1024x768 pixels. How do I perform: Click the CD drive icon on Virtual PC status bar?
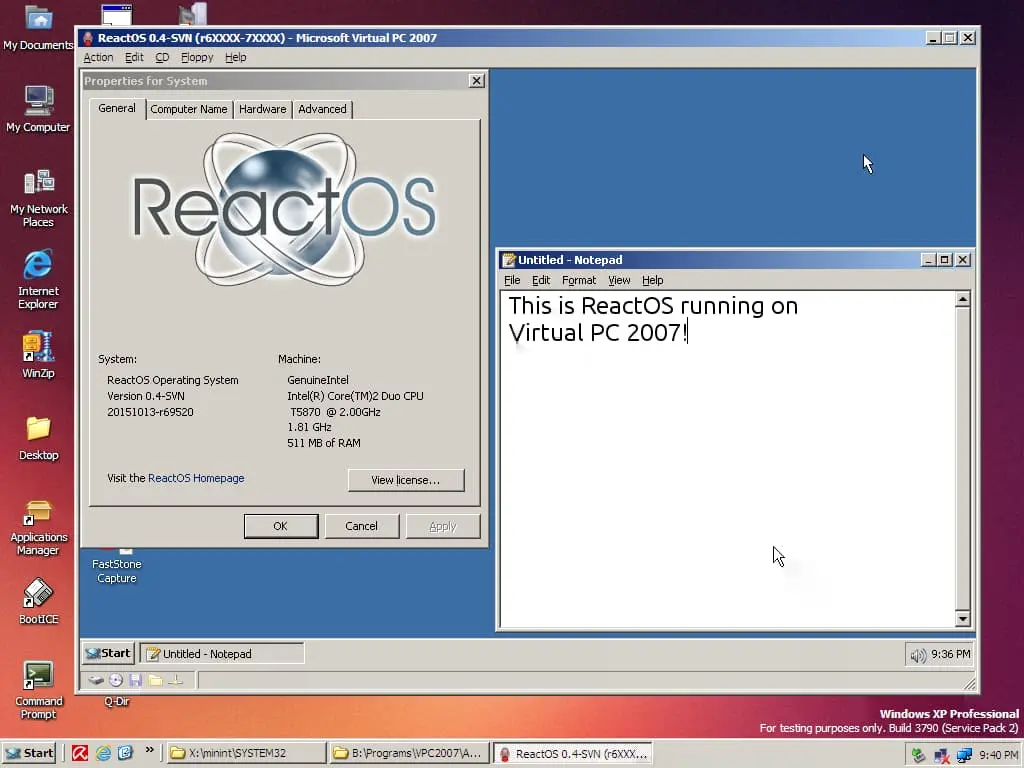(x=117, y=682)
